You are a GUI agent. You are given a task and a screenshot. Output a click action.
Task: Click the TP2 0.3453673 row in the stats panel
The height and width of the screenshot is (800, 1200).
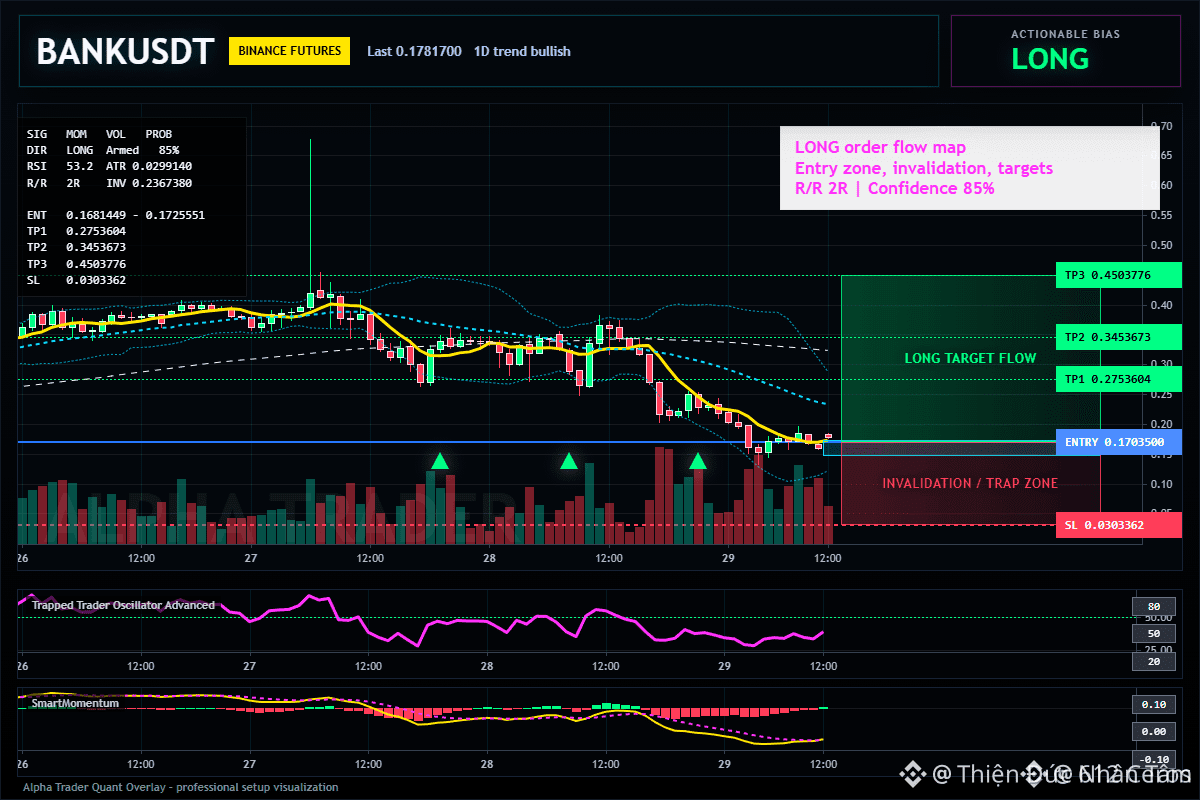tap(76, 247)
